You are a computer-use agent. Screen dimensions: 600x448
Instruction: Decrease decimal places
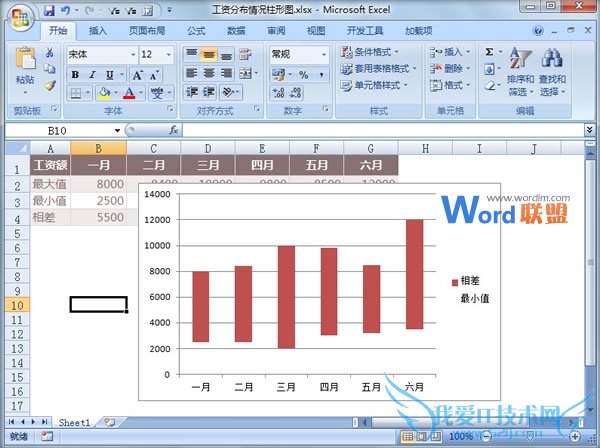(x=295, y=92)
